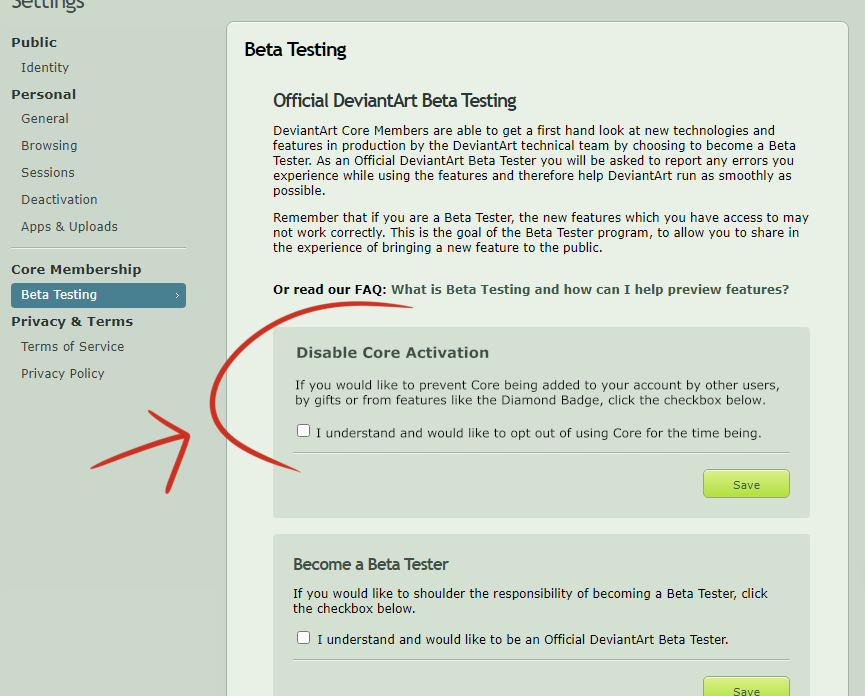Open the Identity settings page
865x696 pixels.
pos(45,67)
